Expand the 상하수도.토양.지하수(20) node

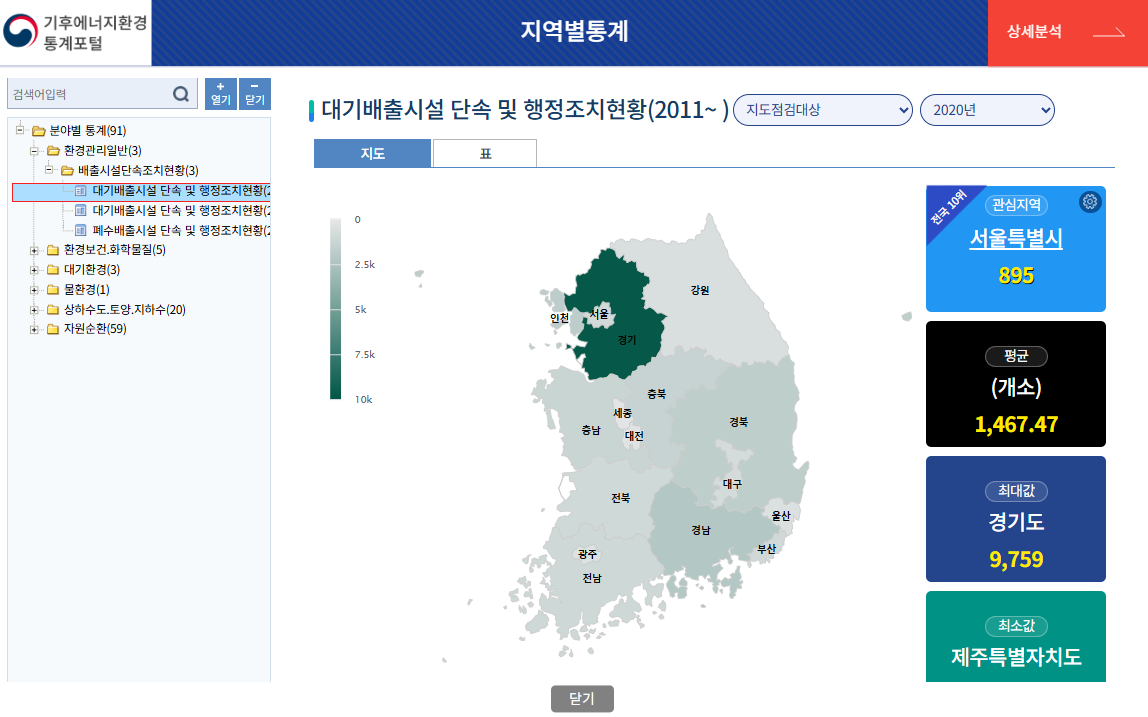(34, 310)
